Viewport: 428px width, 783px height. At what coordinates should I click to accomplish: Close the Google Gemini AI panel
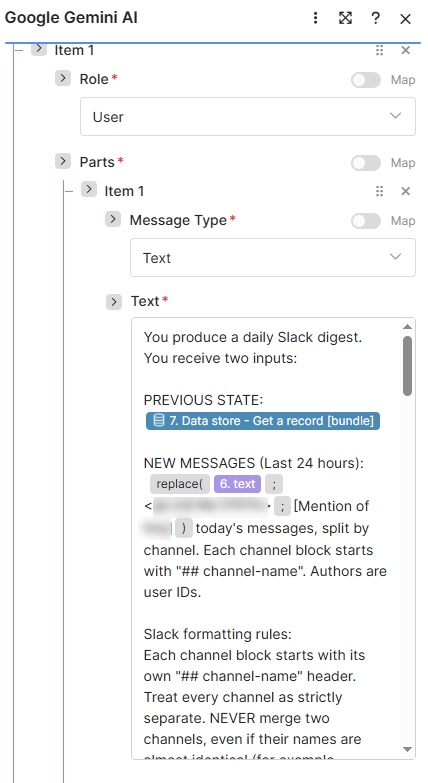[406, 19]
